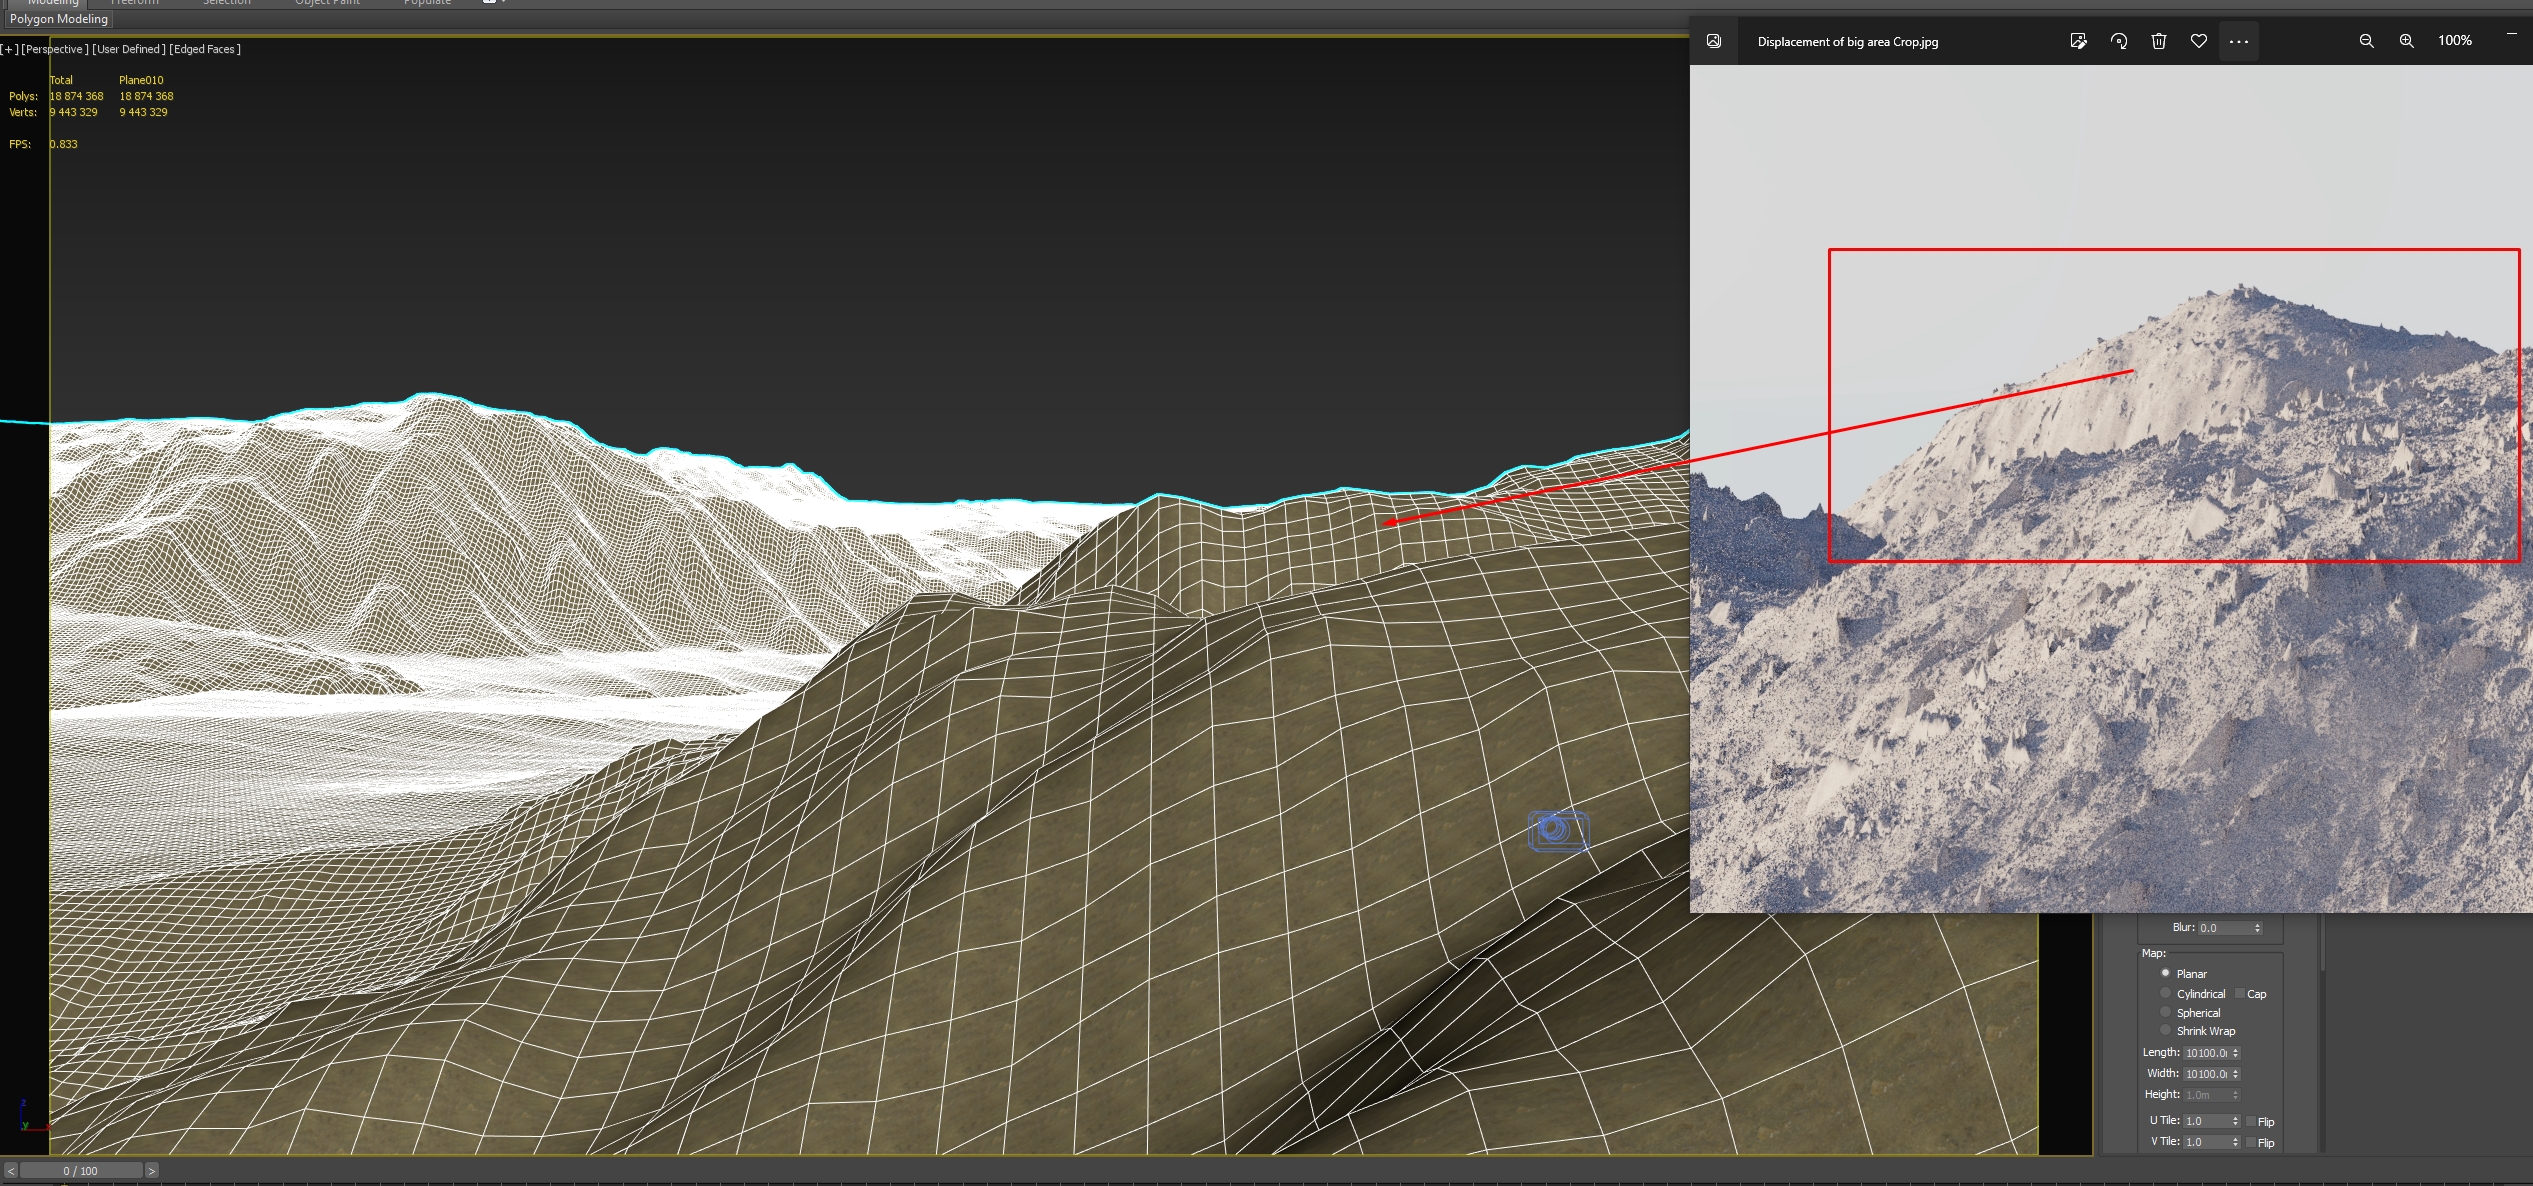Viewport: 2533px width, 1186px height.
Task: Switch to the Object Paint ribbon tab
Action: pyautogui.click(x=327, y=3)
